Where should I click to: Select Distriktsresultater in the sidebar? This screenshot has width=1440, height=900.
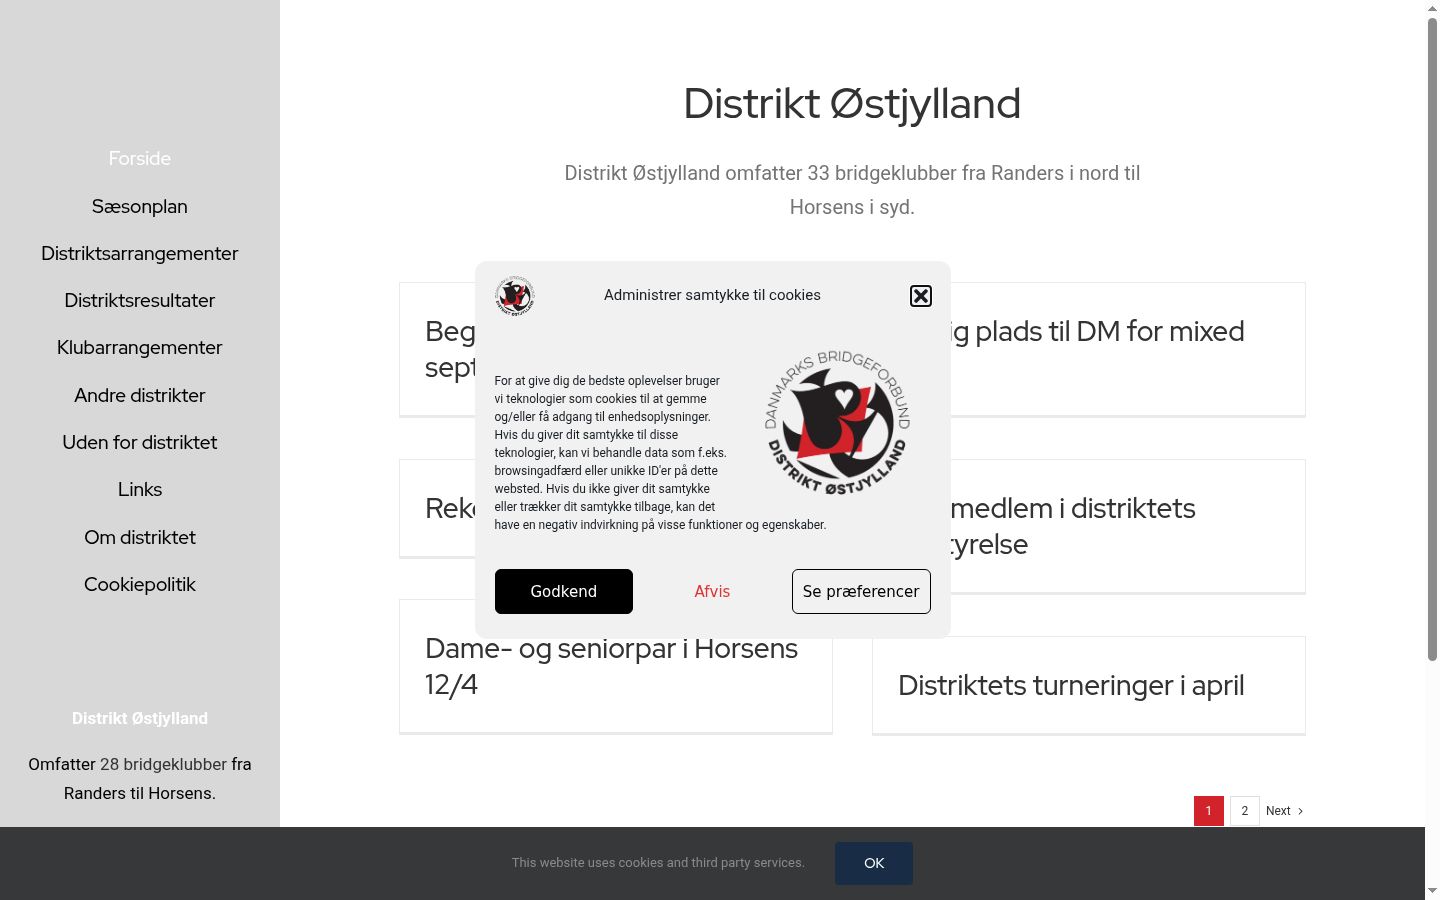[140, 300]
